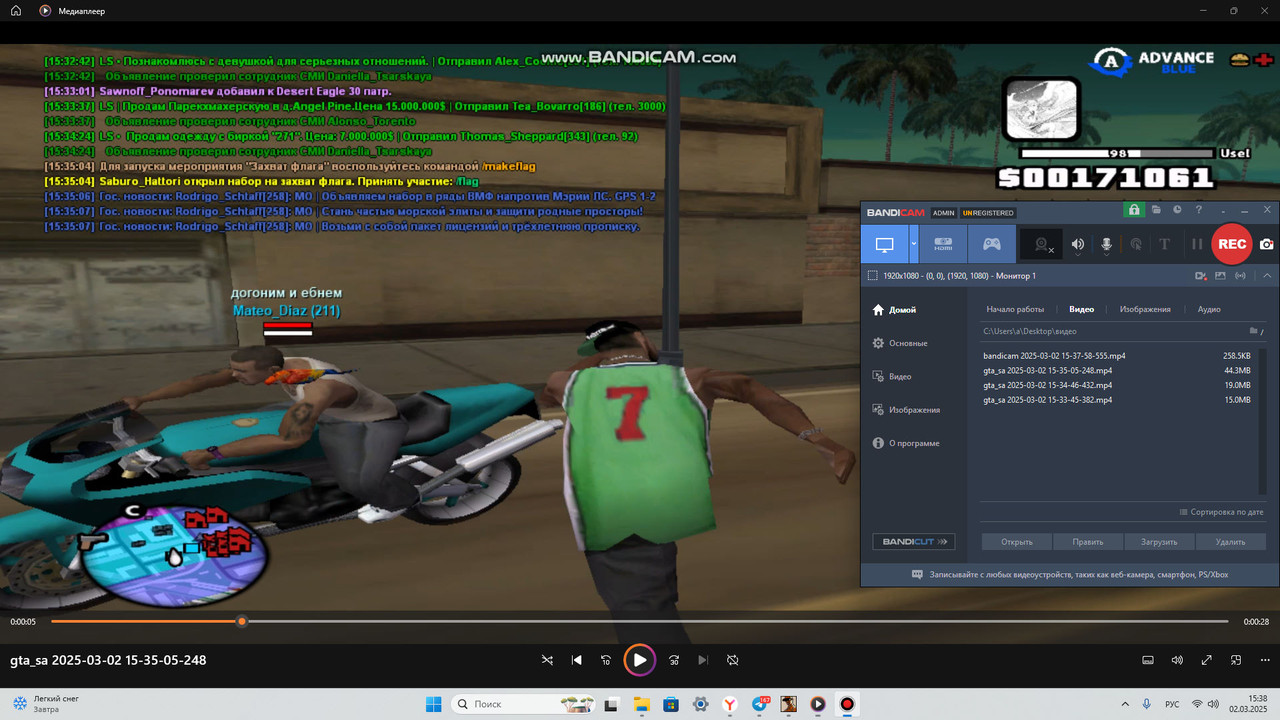1280x720 pixels.
Task: Open screen mode dropdown arrow in Bandicam
Action: pos(914,244)
